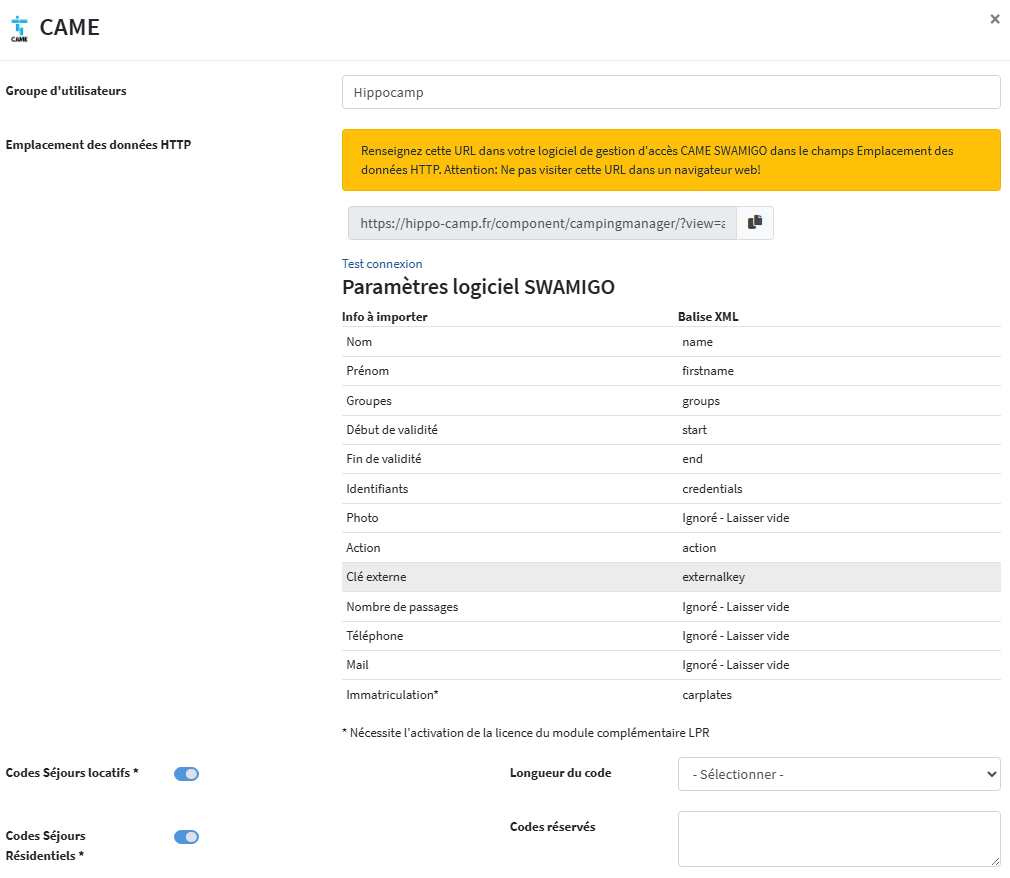The height and width of the screenshot is (878, 1010).
Task: Click the CAME logo icon
Action: [19, 28]
